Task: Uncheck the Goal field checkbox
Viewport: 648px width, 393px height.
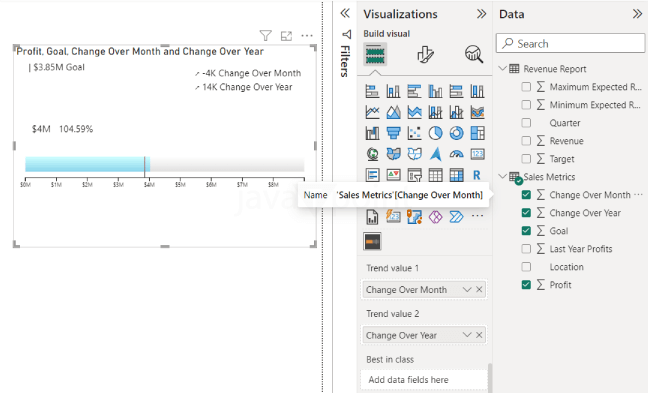Action: click(x=526, y=231)
